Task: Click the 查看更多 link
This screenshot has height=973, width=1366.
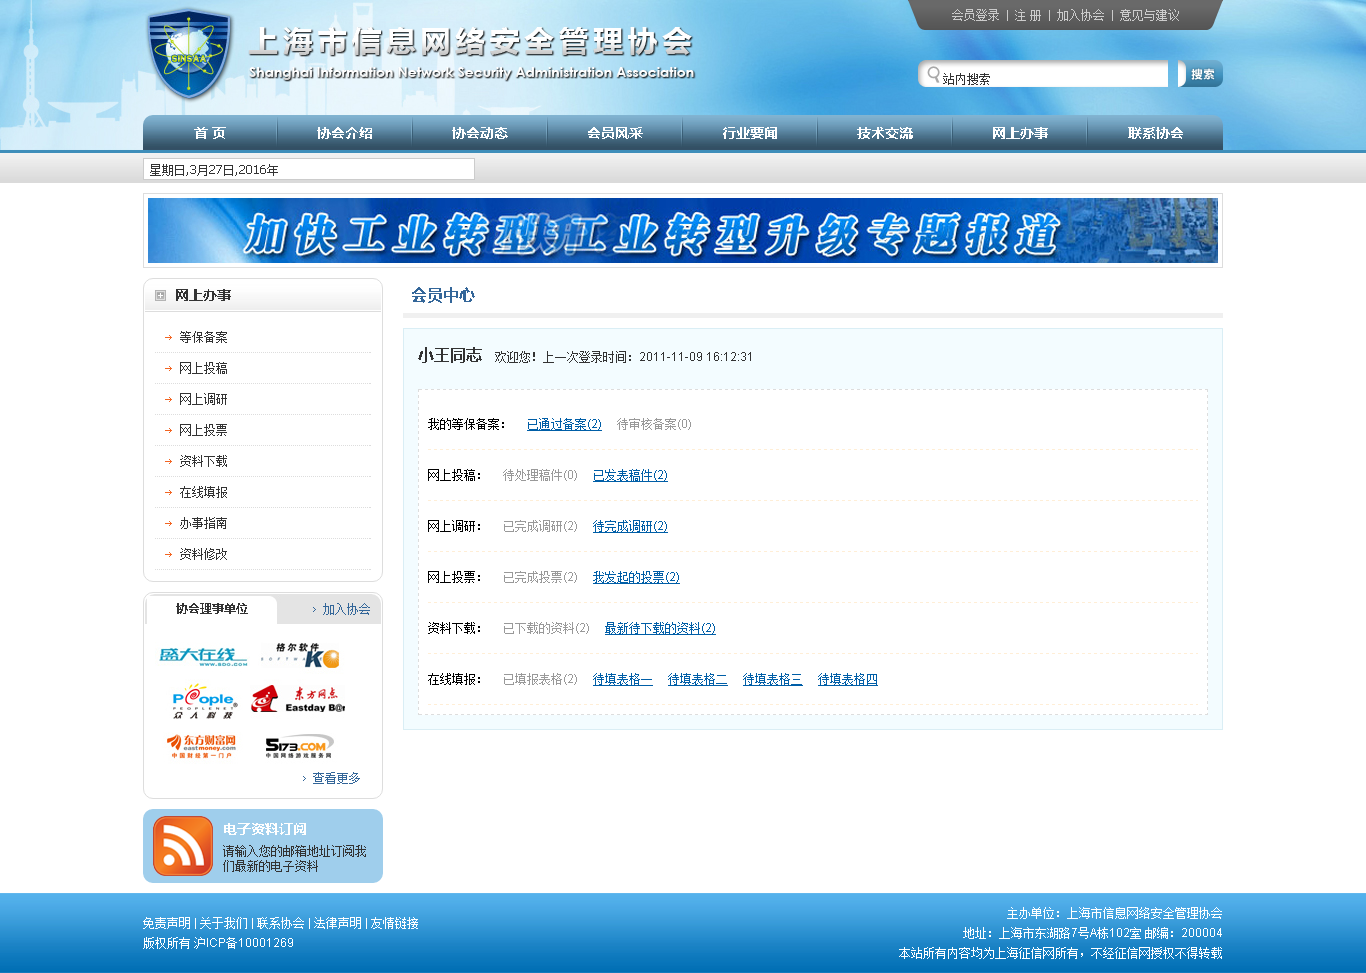Action: [336, 778]
